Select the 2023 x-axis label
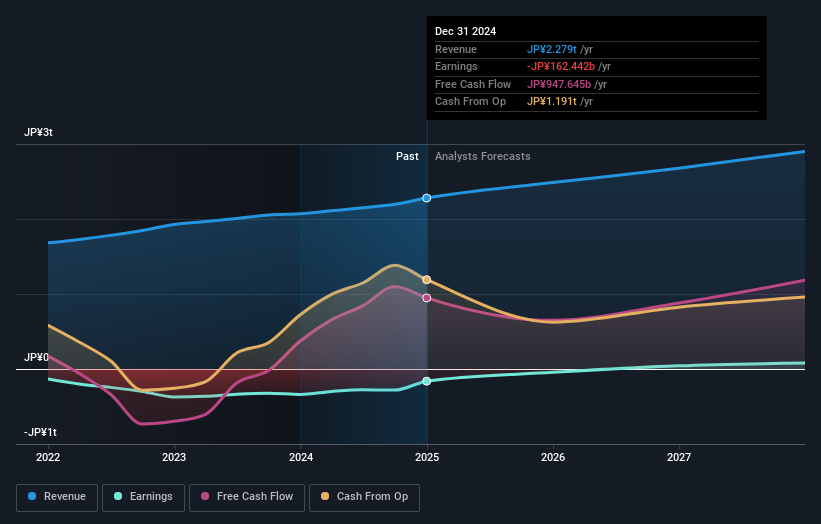The image size is (821, 524). click(x=174, y=457)
